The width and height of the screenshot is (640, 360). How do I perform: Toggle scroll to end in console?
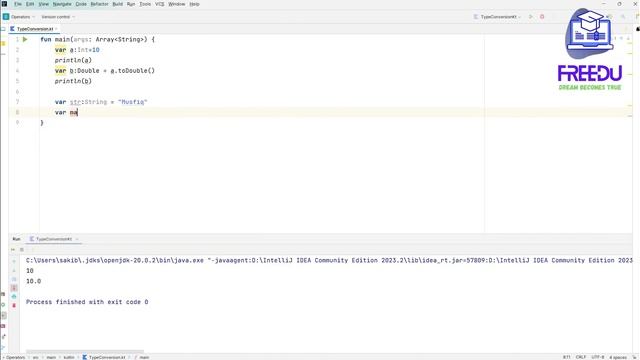(x=14, y=288)
